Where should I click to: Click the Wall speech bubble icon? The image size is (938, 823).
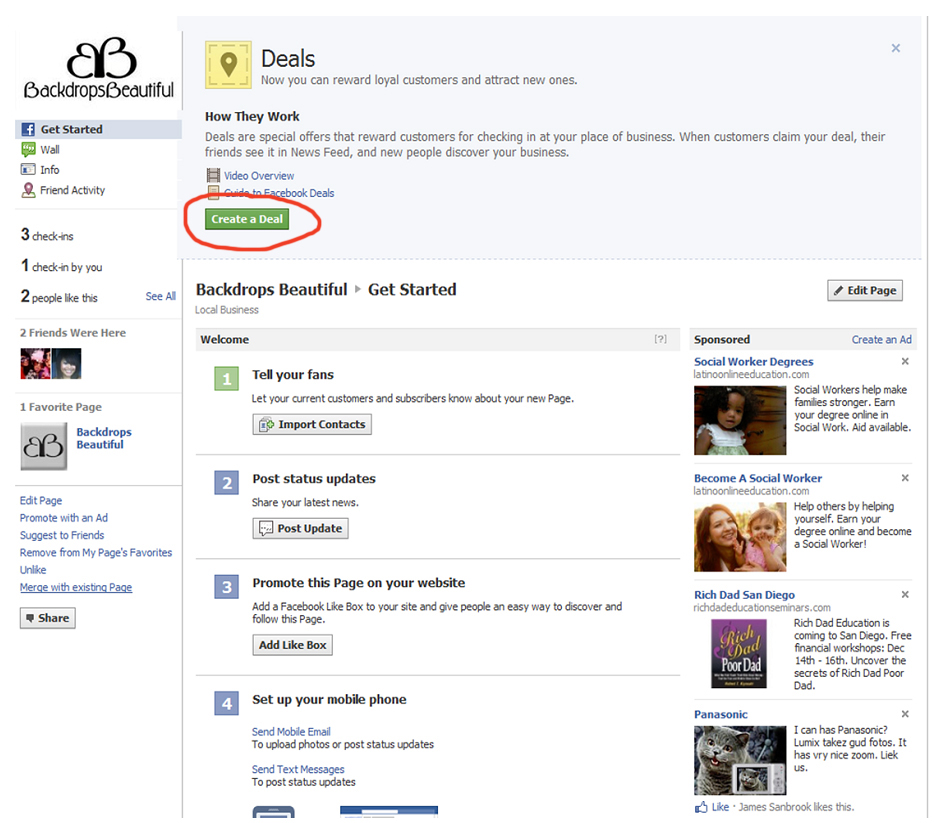point(28,150)
